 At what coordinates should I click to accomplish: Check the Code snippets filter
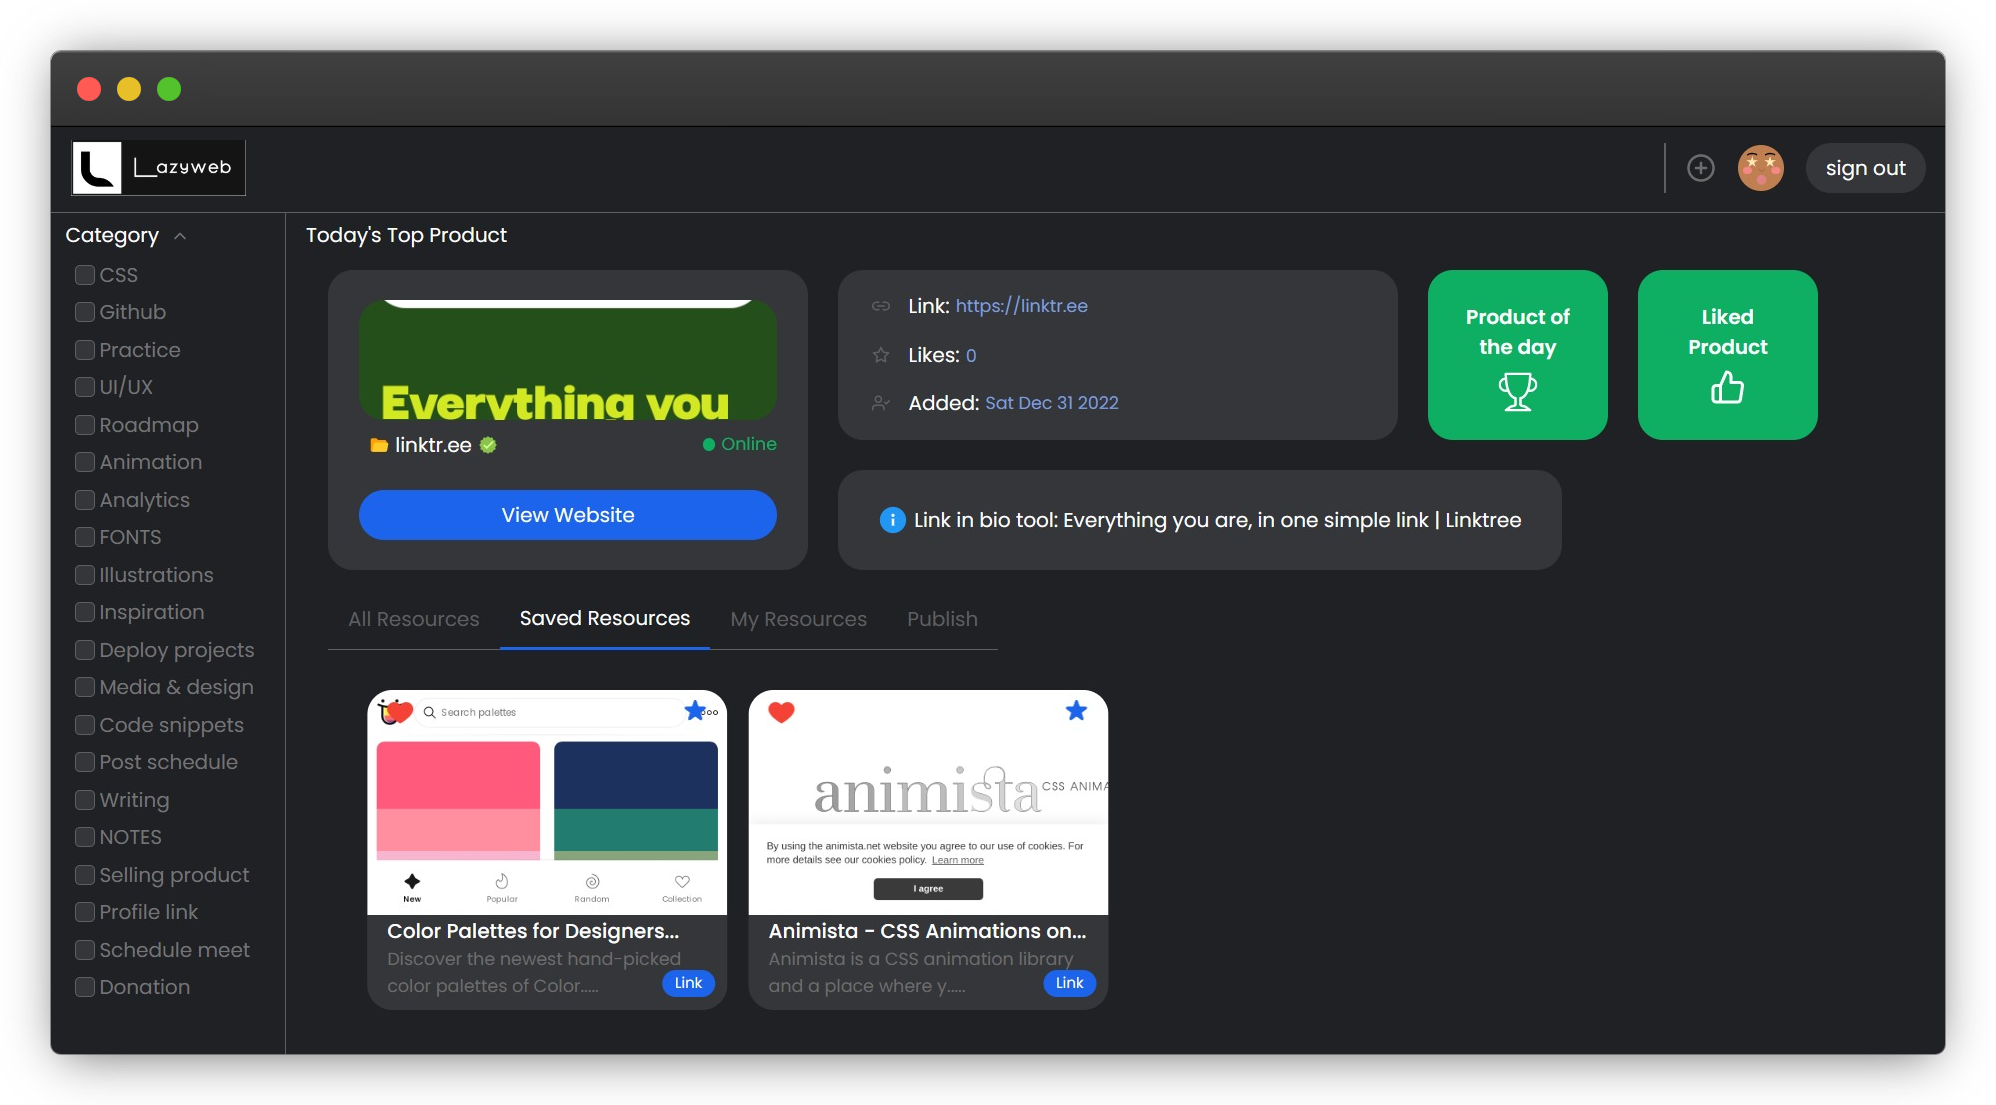point(85,725)
